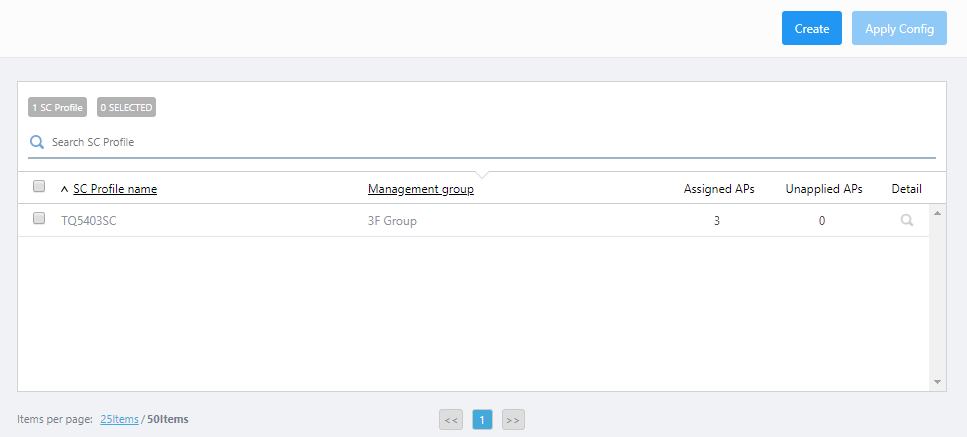Click the Unapplied APs column header
This screenshot has width=967, height=437.
(823, 189)
